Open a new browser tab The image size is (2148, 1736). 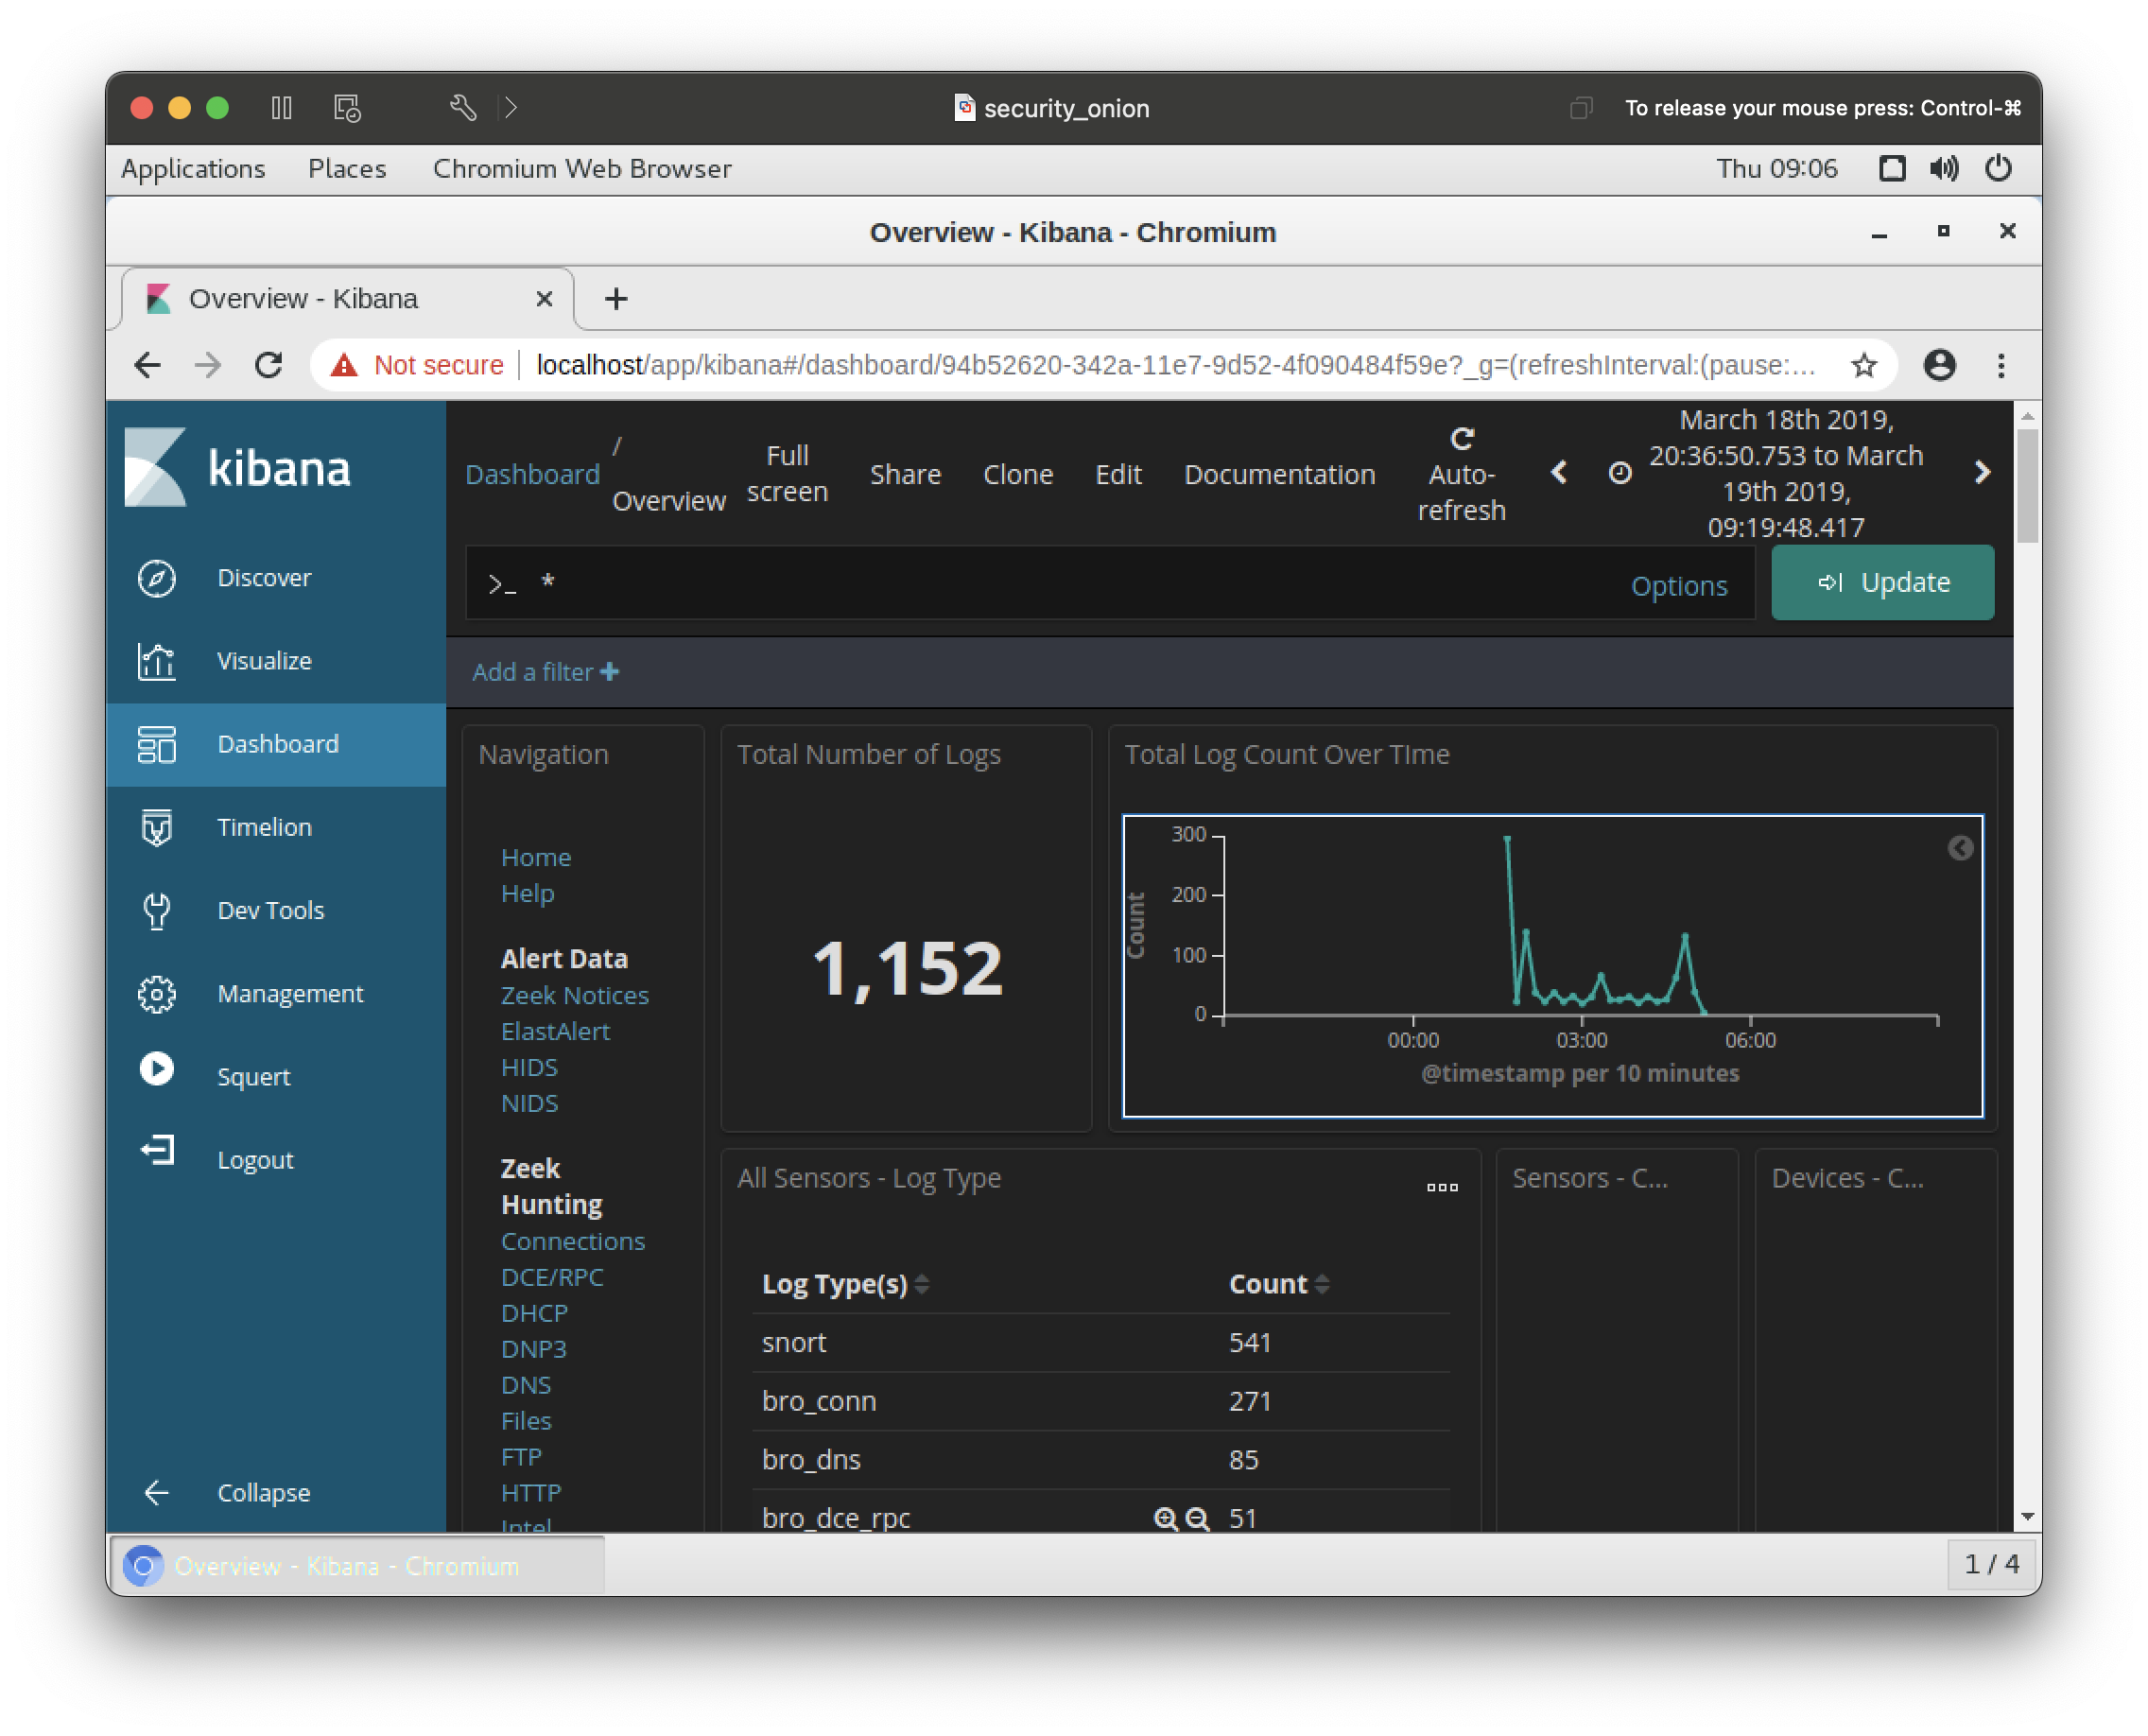click(616, 299)
